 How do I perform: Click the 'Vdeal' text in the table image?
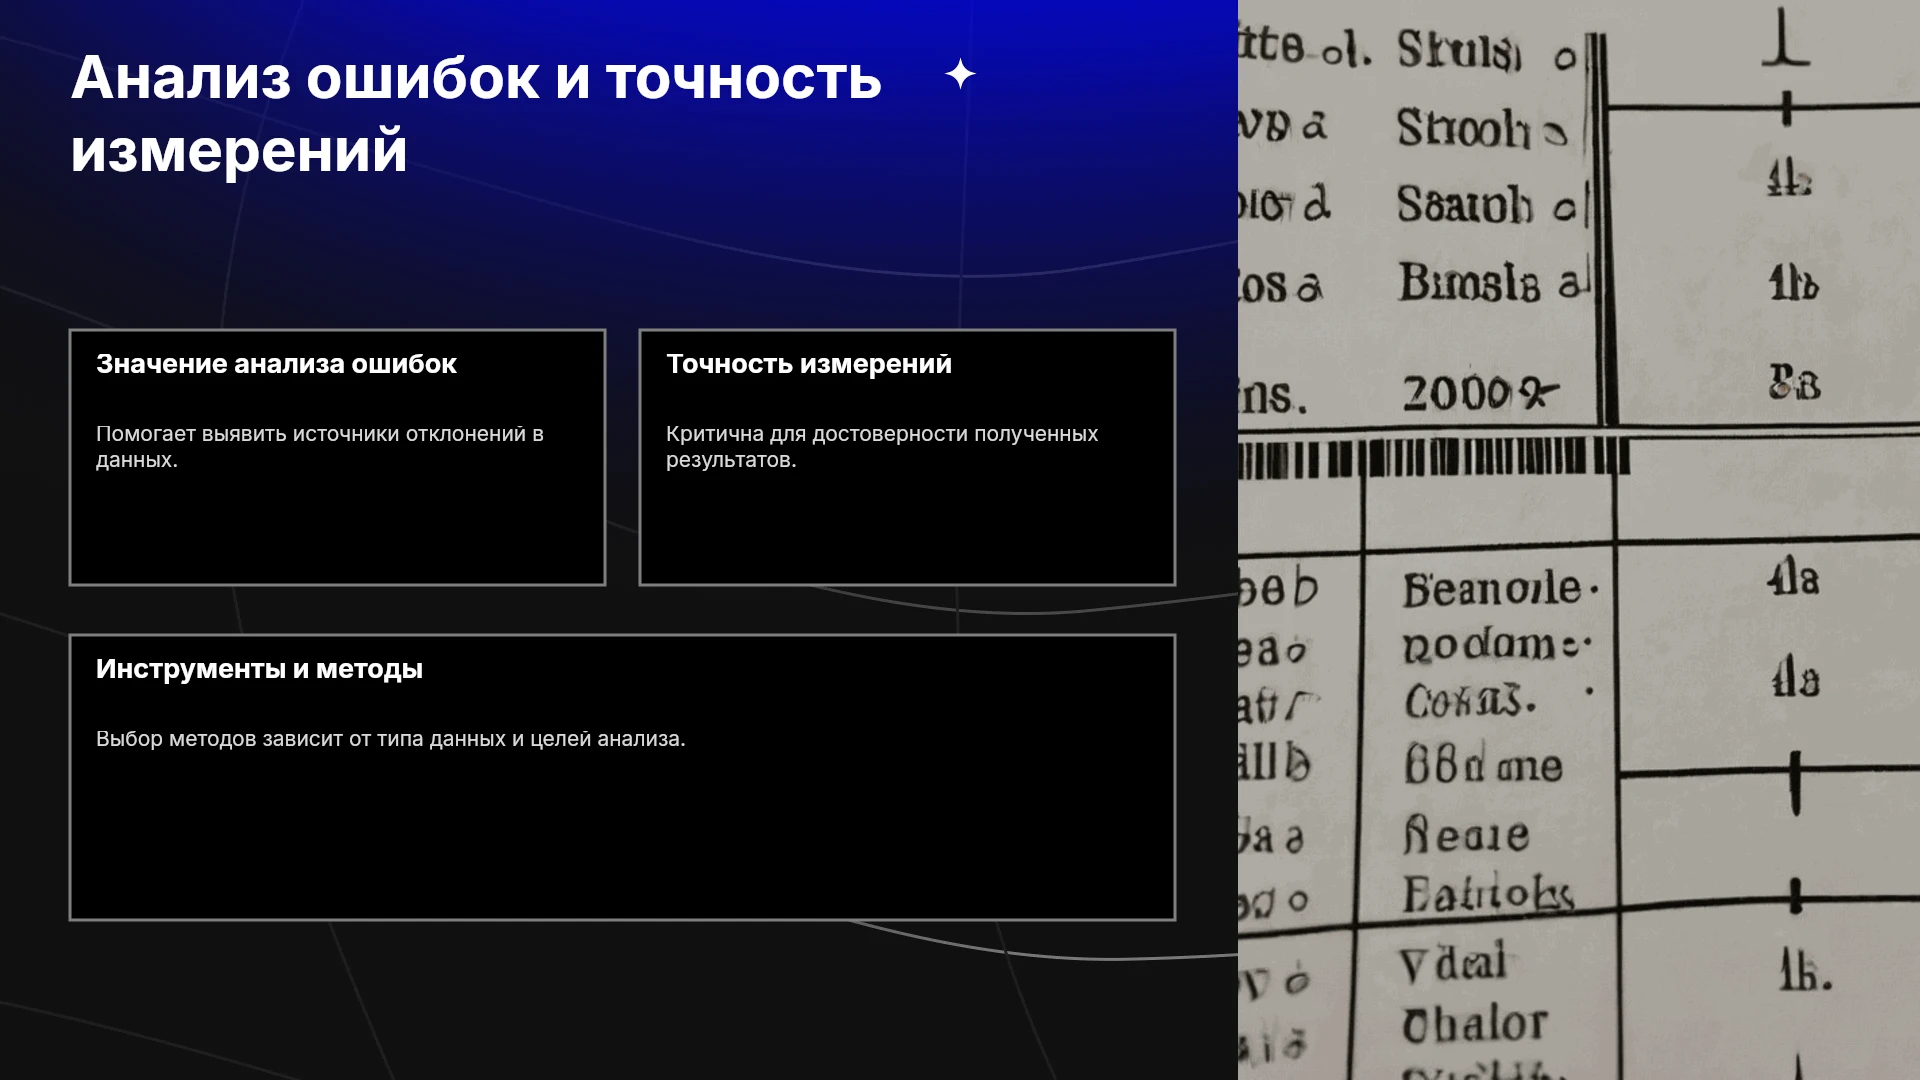[x=1453, y=963]
